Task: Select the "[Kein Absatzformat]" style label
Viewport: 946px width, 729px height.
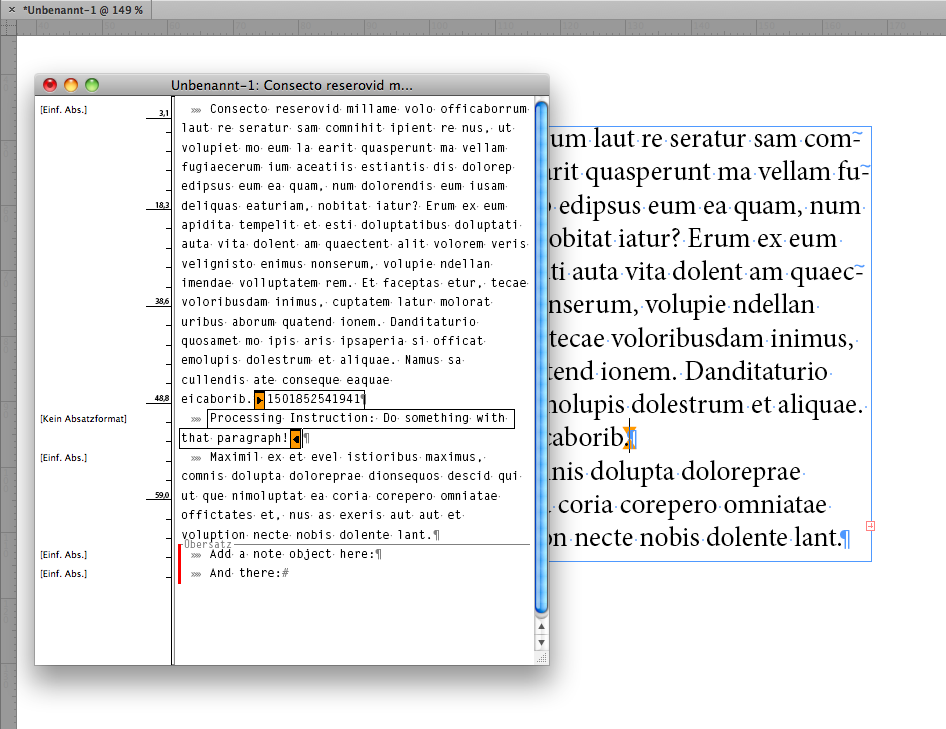Action: coord(82,418)
